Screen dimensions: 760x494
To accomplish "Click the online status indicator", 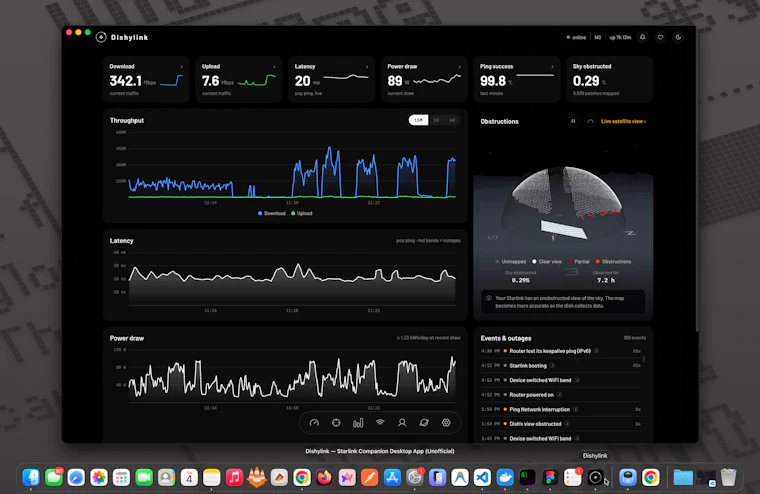I will [x=576, y=37].
